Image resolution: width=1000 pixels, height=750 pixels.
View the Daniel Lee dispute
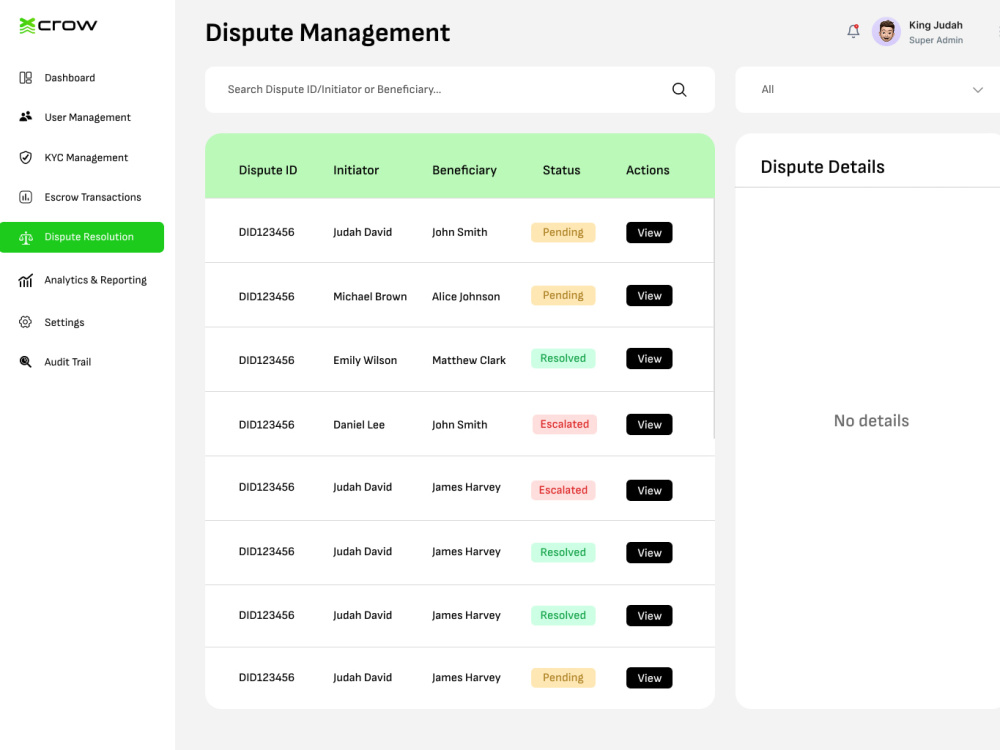click(649, 425)
